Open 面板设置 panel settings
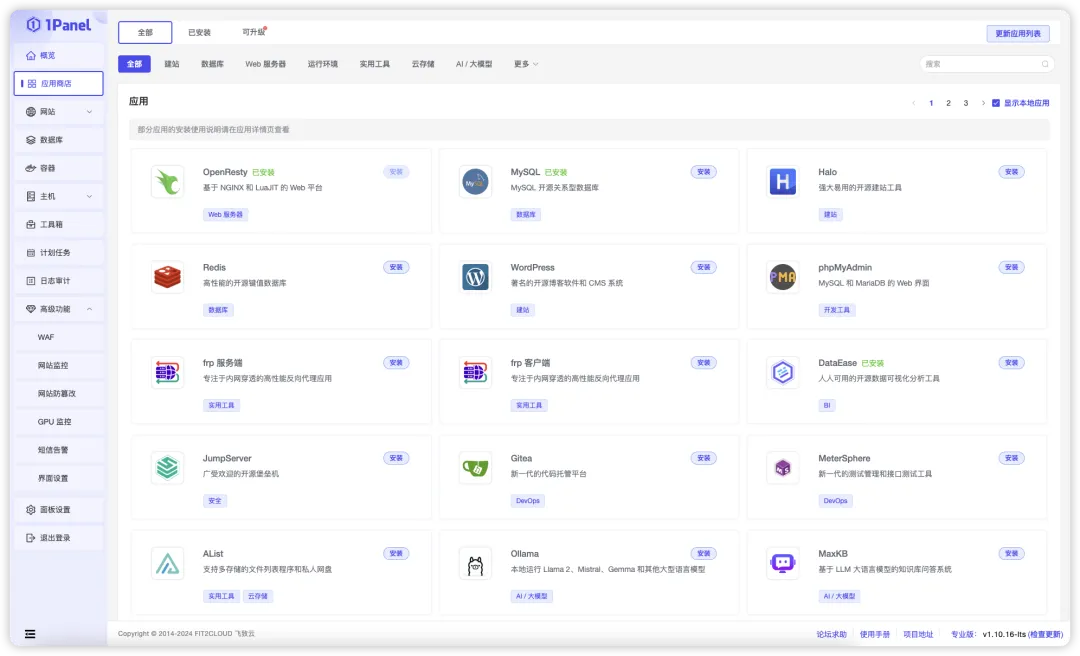The width and height of the screenshot is (1080, 656). point(59,510)
